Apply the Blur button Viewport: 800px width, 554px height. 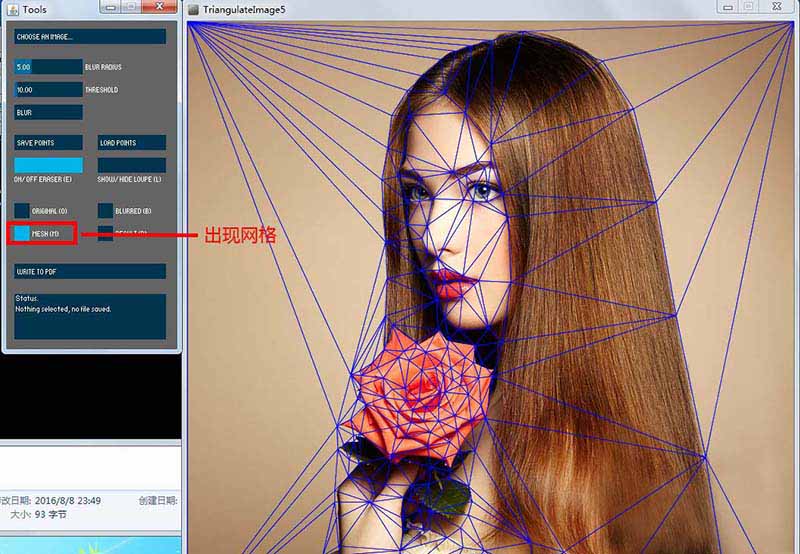(x=48, y=112)
